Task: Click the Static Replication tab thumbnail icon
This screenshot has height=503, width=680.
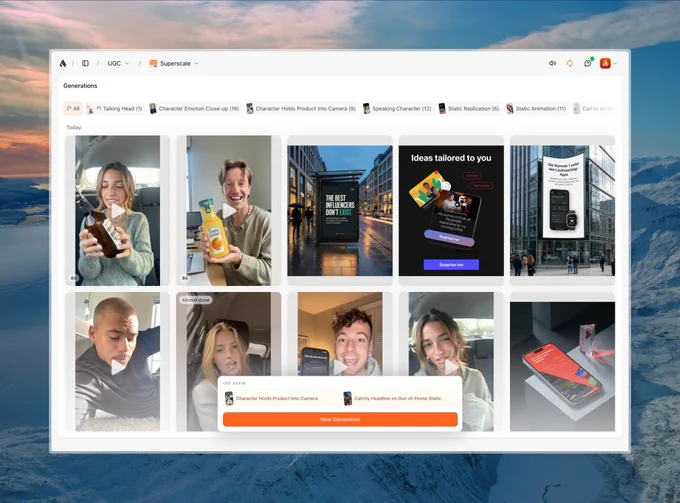Action: pos(442,108)
